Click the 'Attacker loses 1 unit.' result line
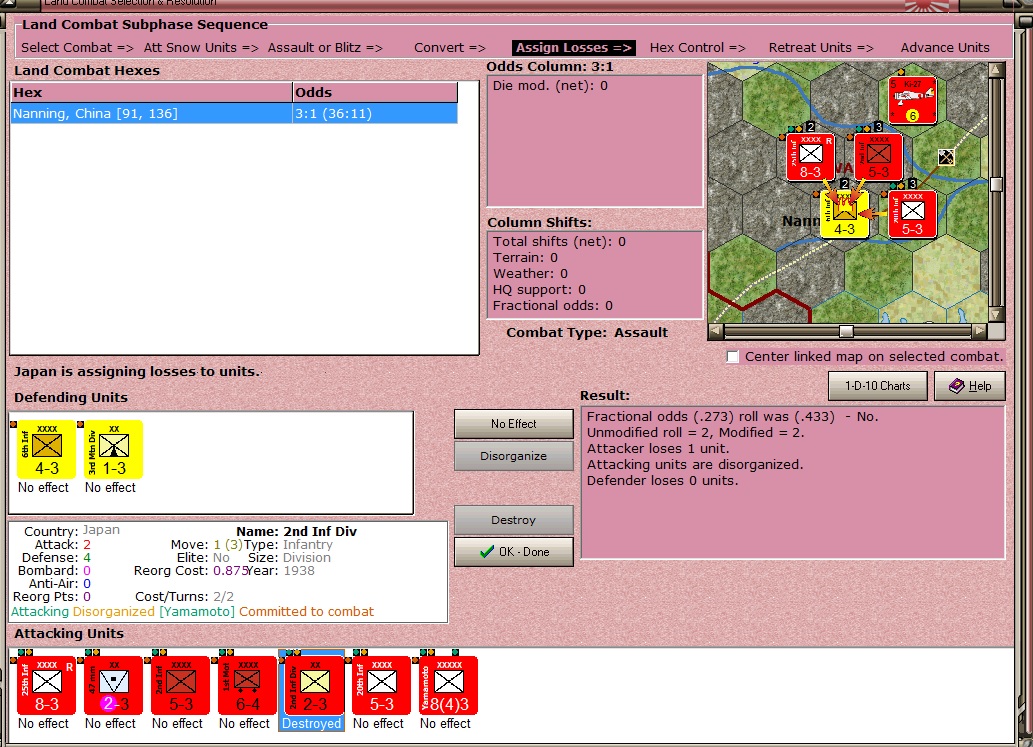Screen dimensions: 1033x747 657,449
